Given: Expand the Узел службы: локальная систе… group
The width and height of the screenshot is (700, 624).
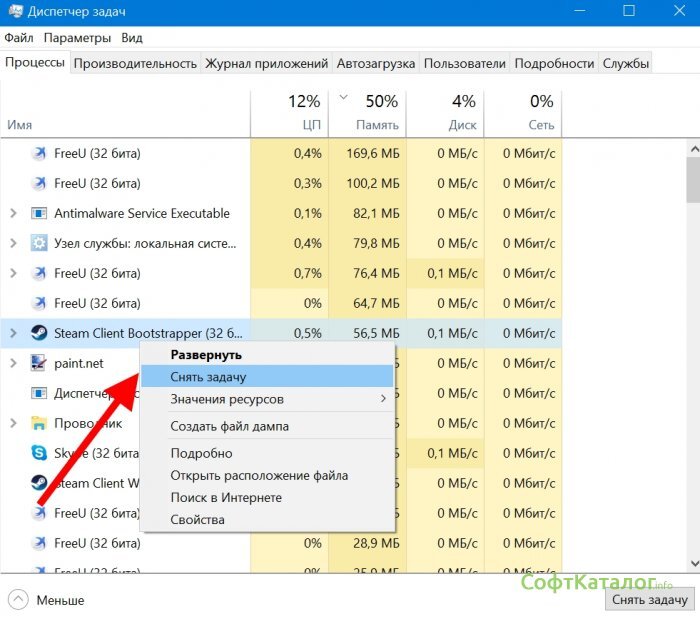Looking at the screenshot, I should click(x=13, y=243).
